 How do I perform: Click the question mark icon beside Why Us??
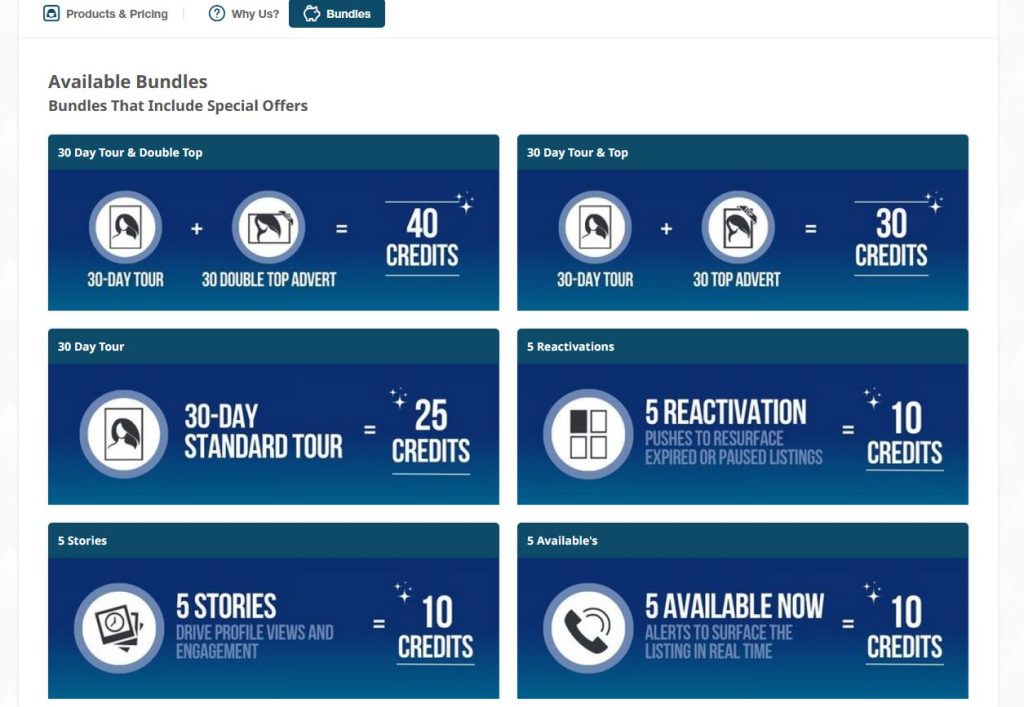[x=217, y=14]
